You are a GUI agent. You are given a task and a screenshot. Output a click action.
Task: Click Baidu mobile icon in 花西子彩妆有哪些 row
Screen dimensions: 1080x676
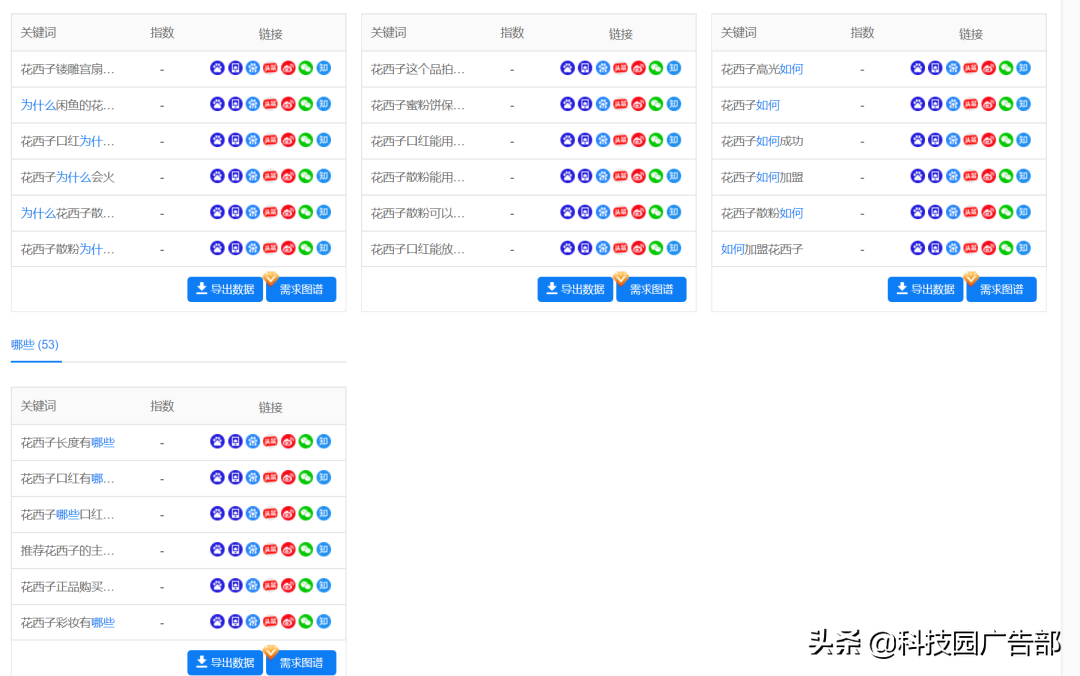[235, 622]
